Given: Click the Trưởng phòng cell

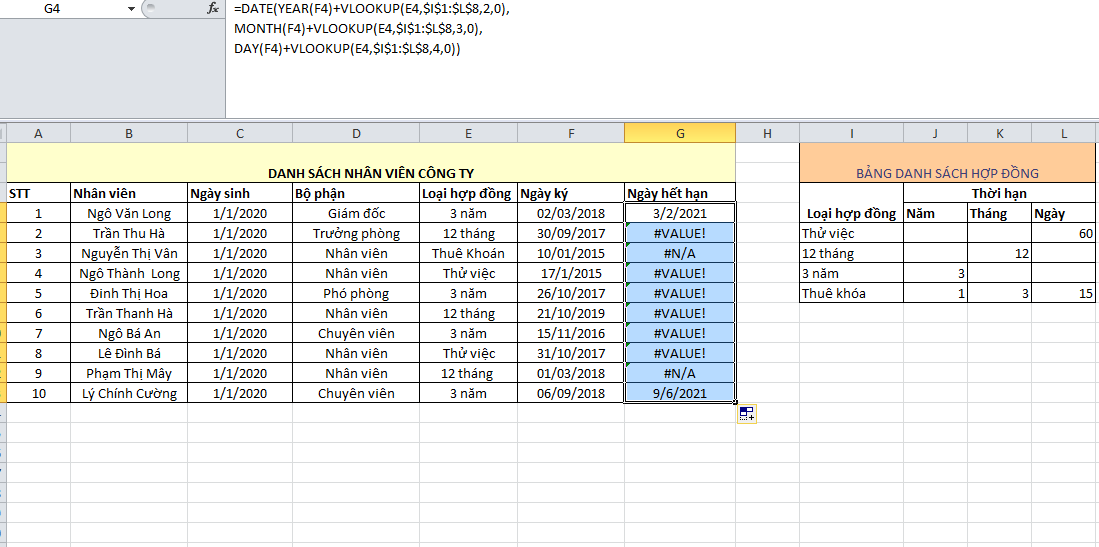Looking at the screenshot, I should tap(356, 234).
